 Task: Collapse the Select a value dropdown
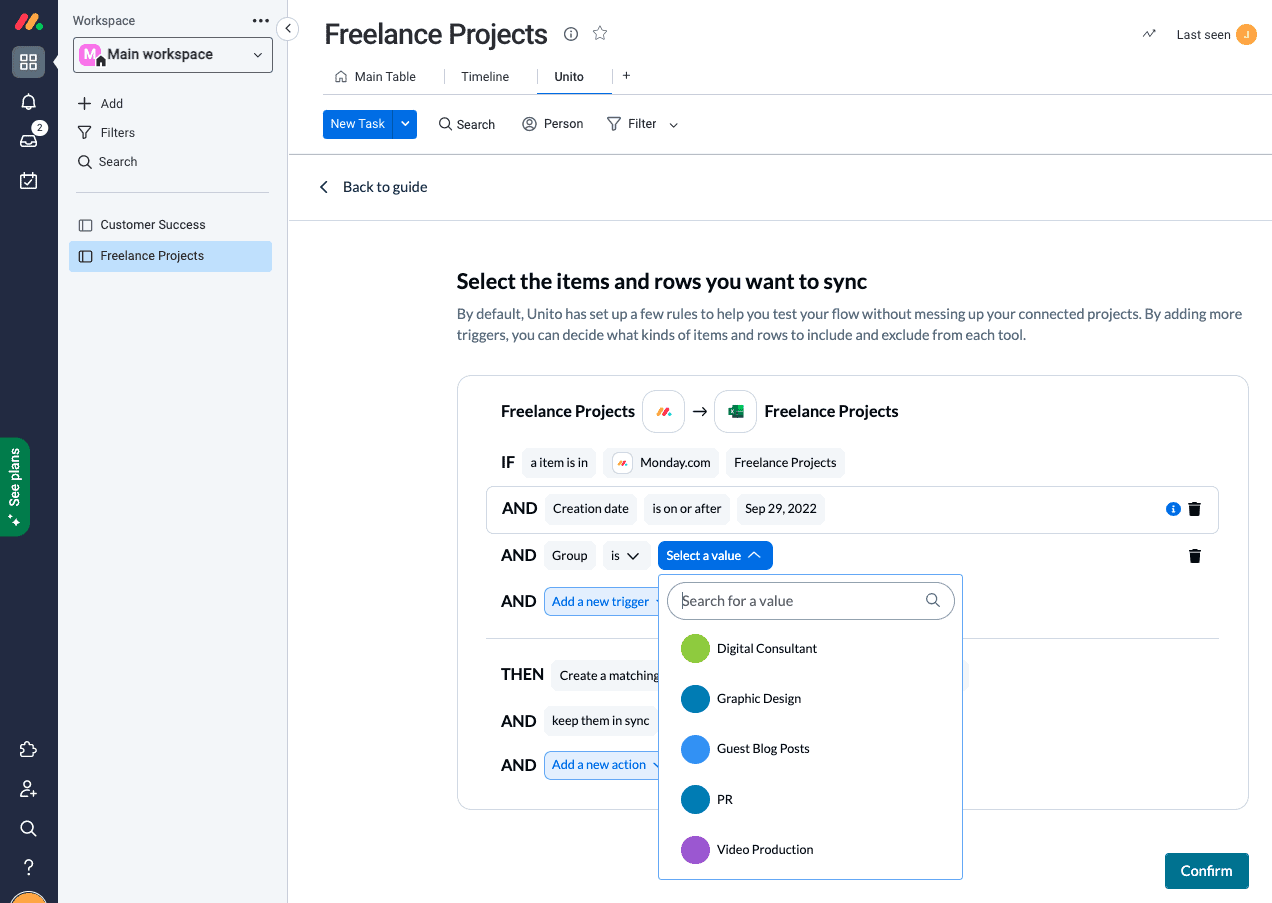click(715, 556)
